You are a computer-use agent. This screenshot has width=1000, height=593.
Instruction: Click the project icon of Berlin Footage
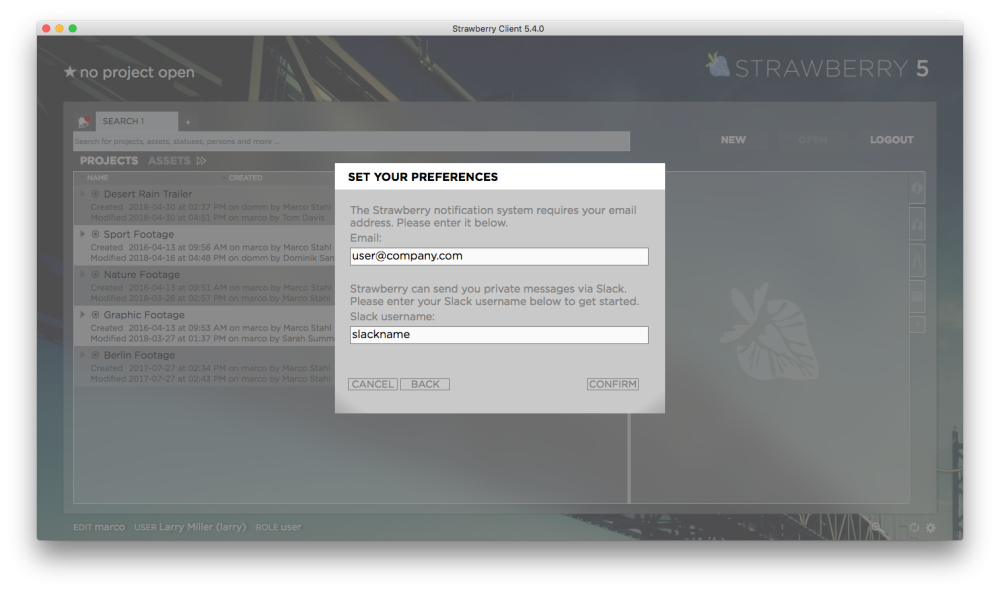click(95, 355)
